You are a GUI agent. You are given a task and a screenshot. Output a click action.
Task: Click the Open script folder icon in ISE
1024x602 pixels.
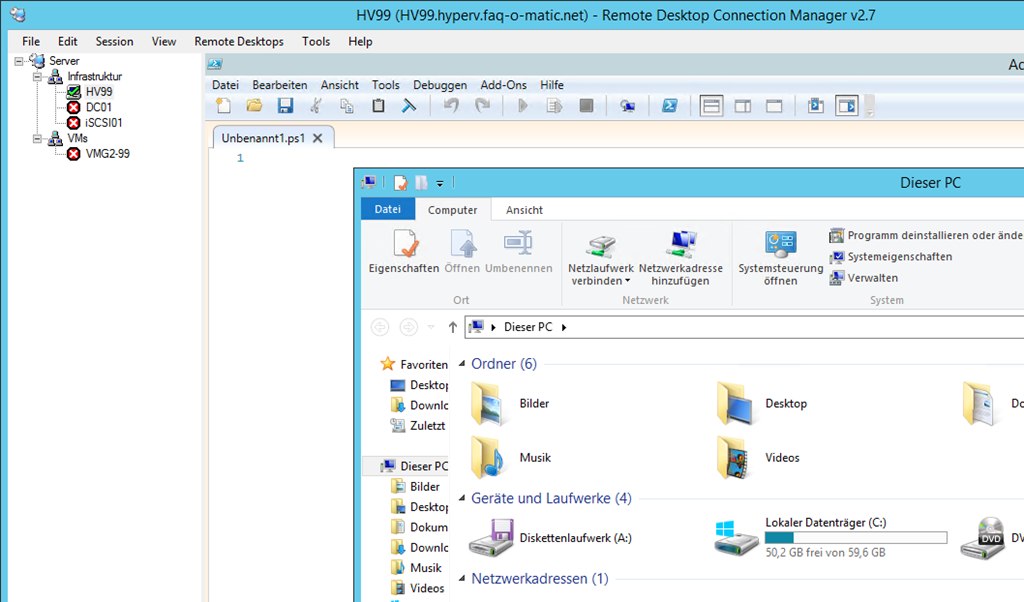(254, 106)
